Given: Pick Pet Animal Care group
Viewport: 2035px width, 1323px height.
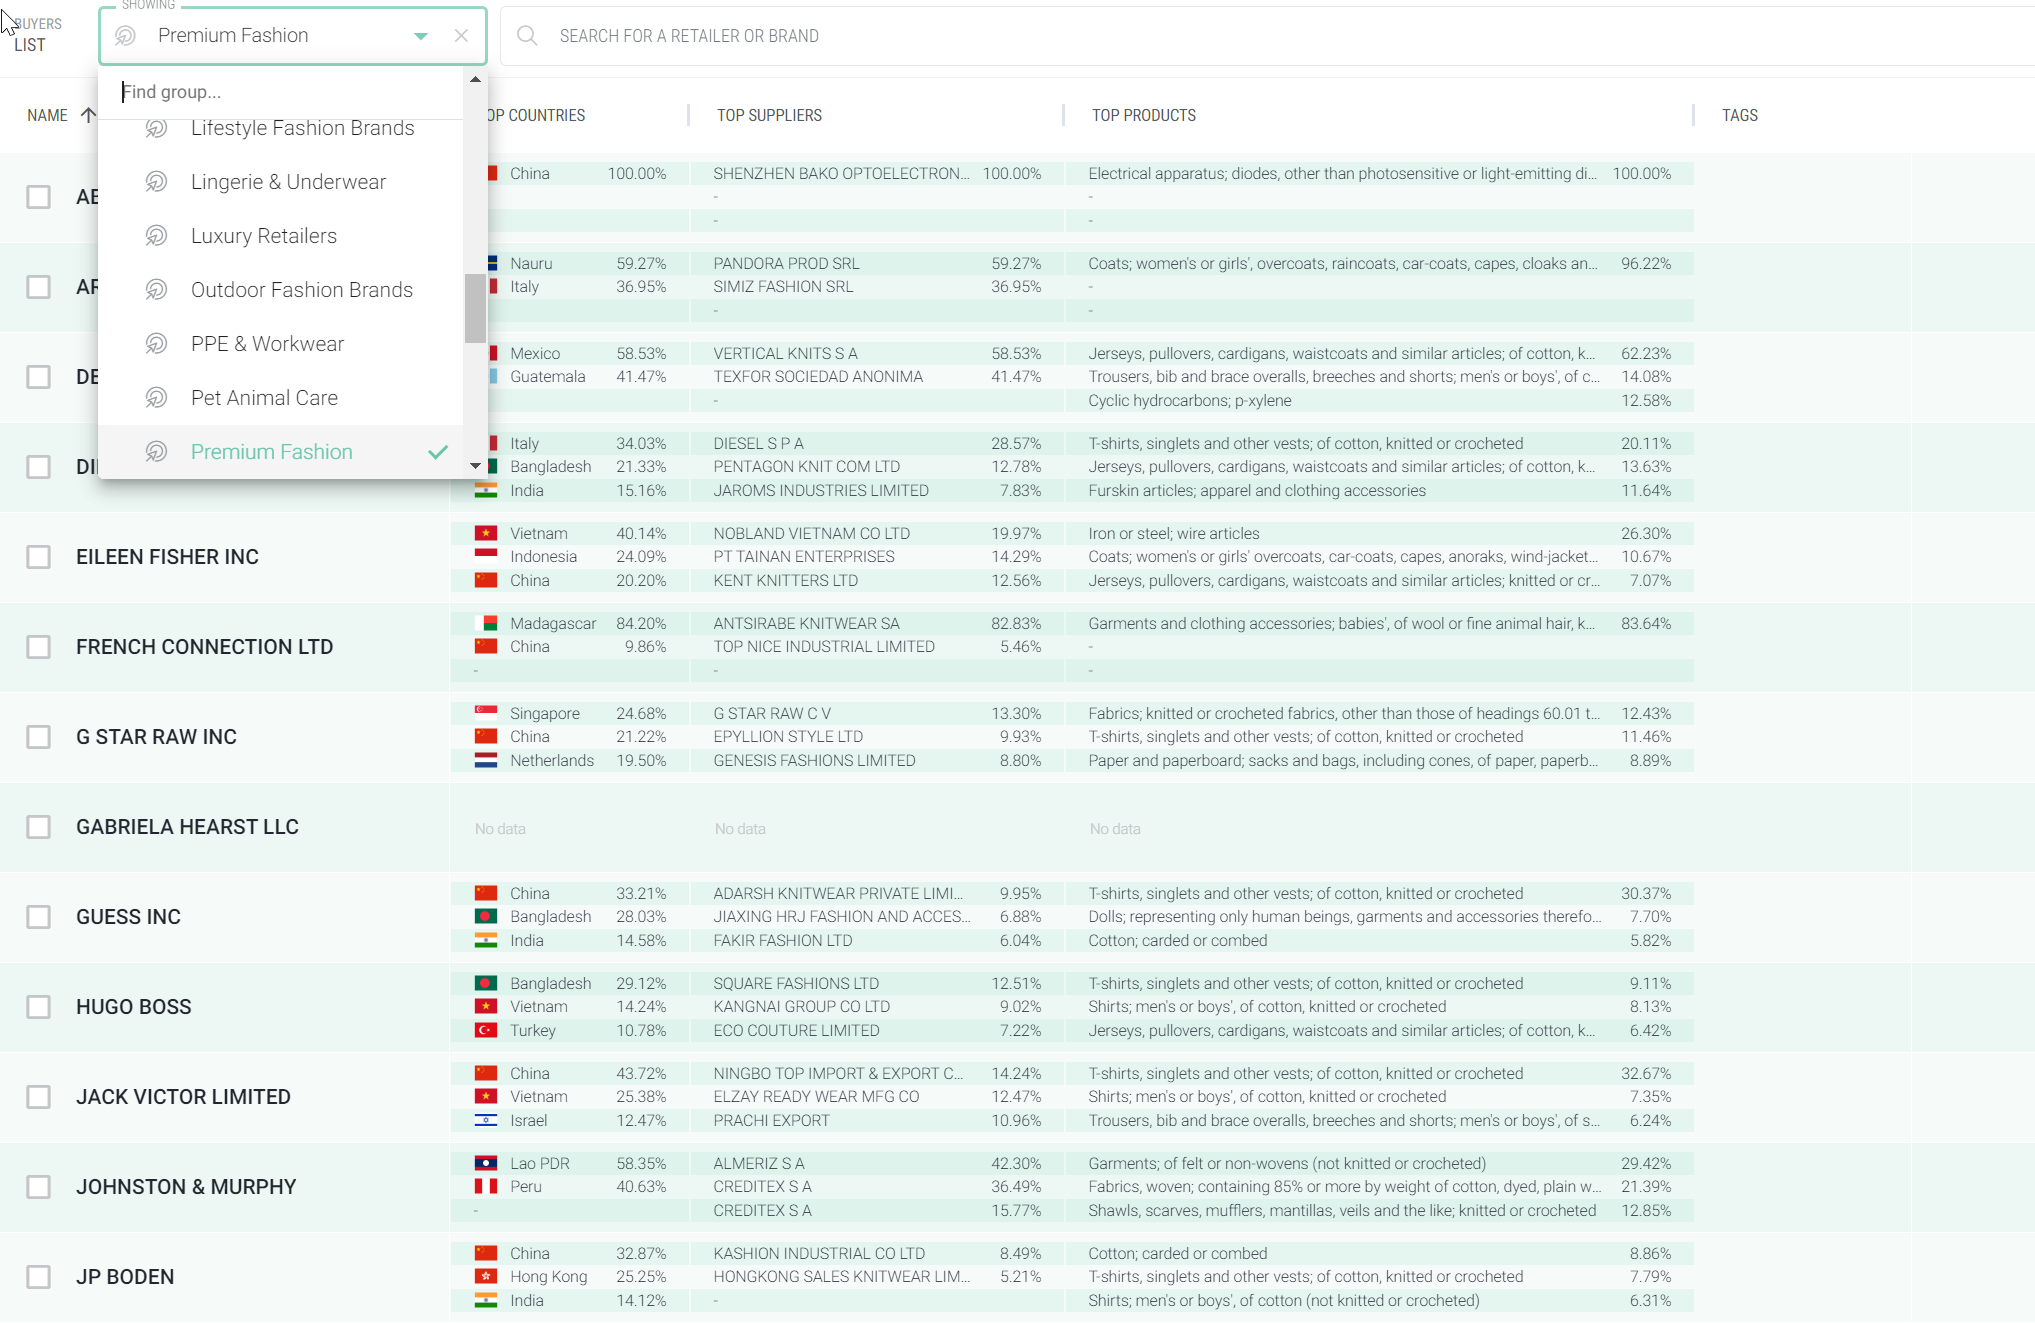Looking at the screenshot, I should (280, 398).
